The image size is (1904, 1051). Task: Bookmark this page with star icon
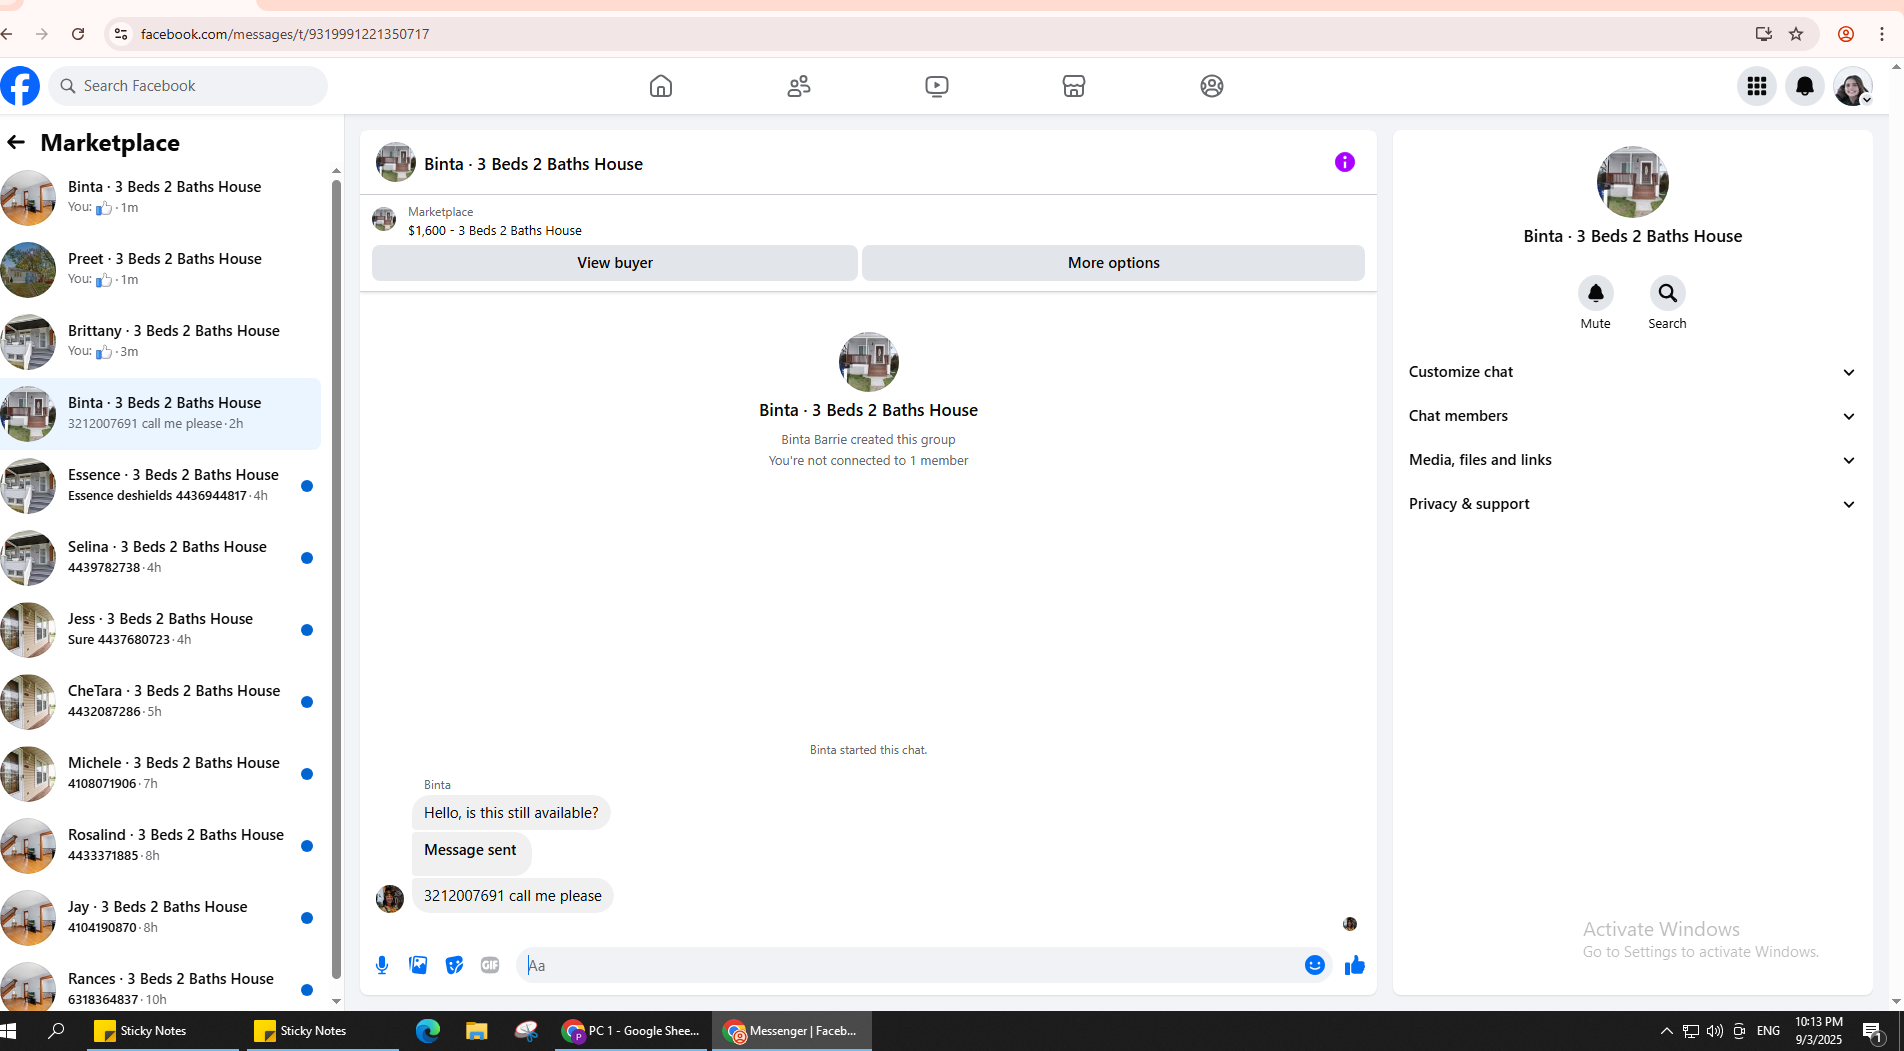tap(1796, 34)
